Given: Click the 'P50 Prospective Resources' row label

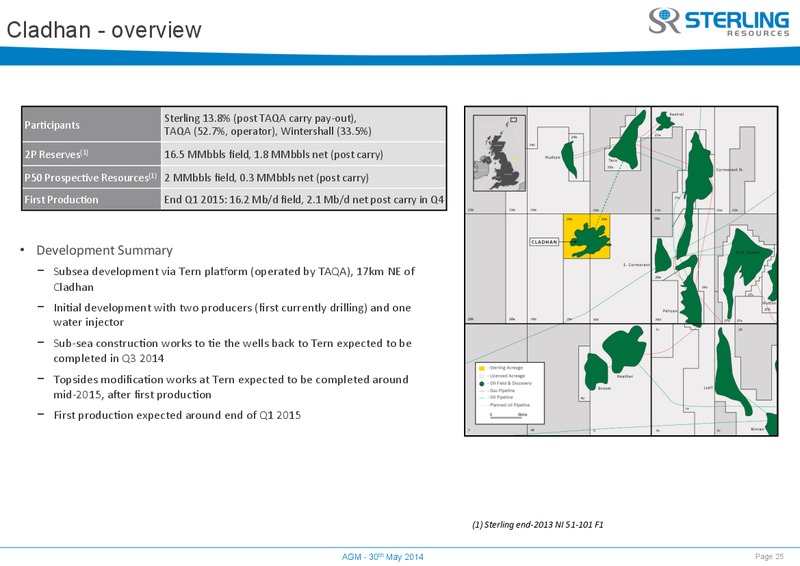Looking at the screenshot, I should (91, 177).
